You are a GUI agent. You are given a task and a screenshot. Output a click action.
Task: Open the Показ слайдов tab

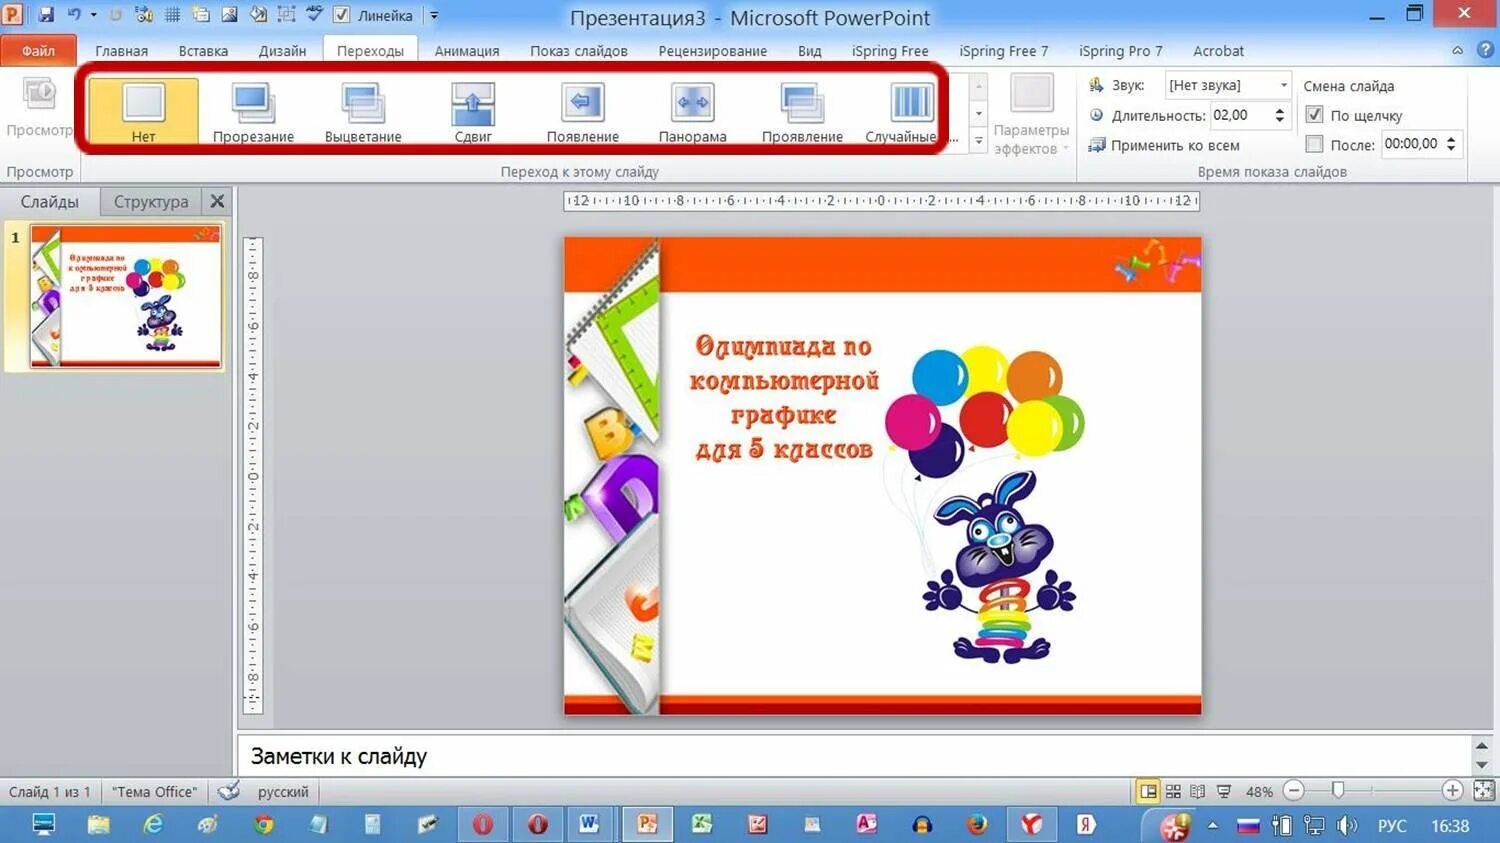click(x=578, y=50)
